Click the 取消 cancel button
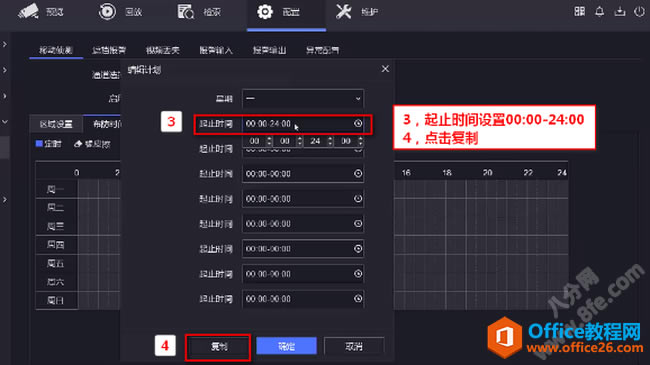This screenshot has width=650, height=365. point(354,346)
